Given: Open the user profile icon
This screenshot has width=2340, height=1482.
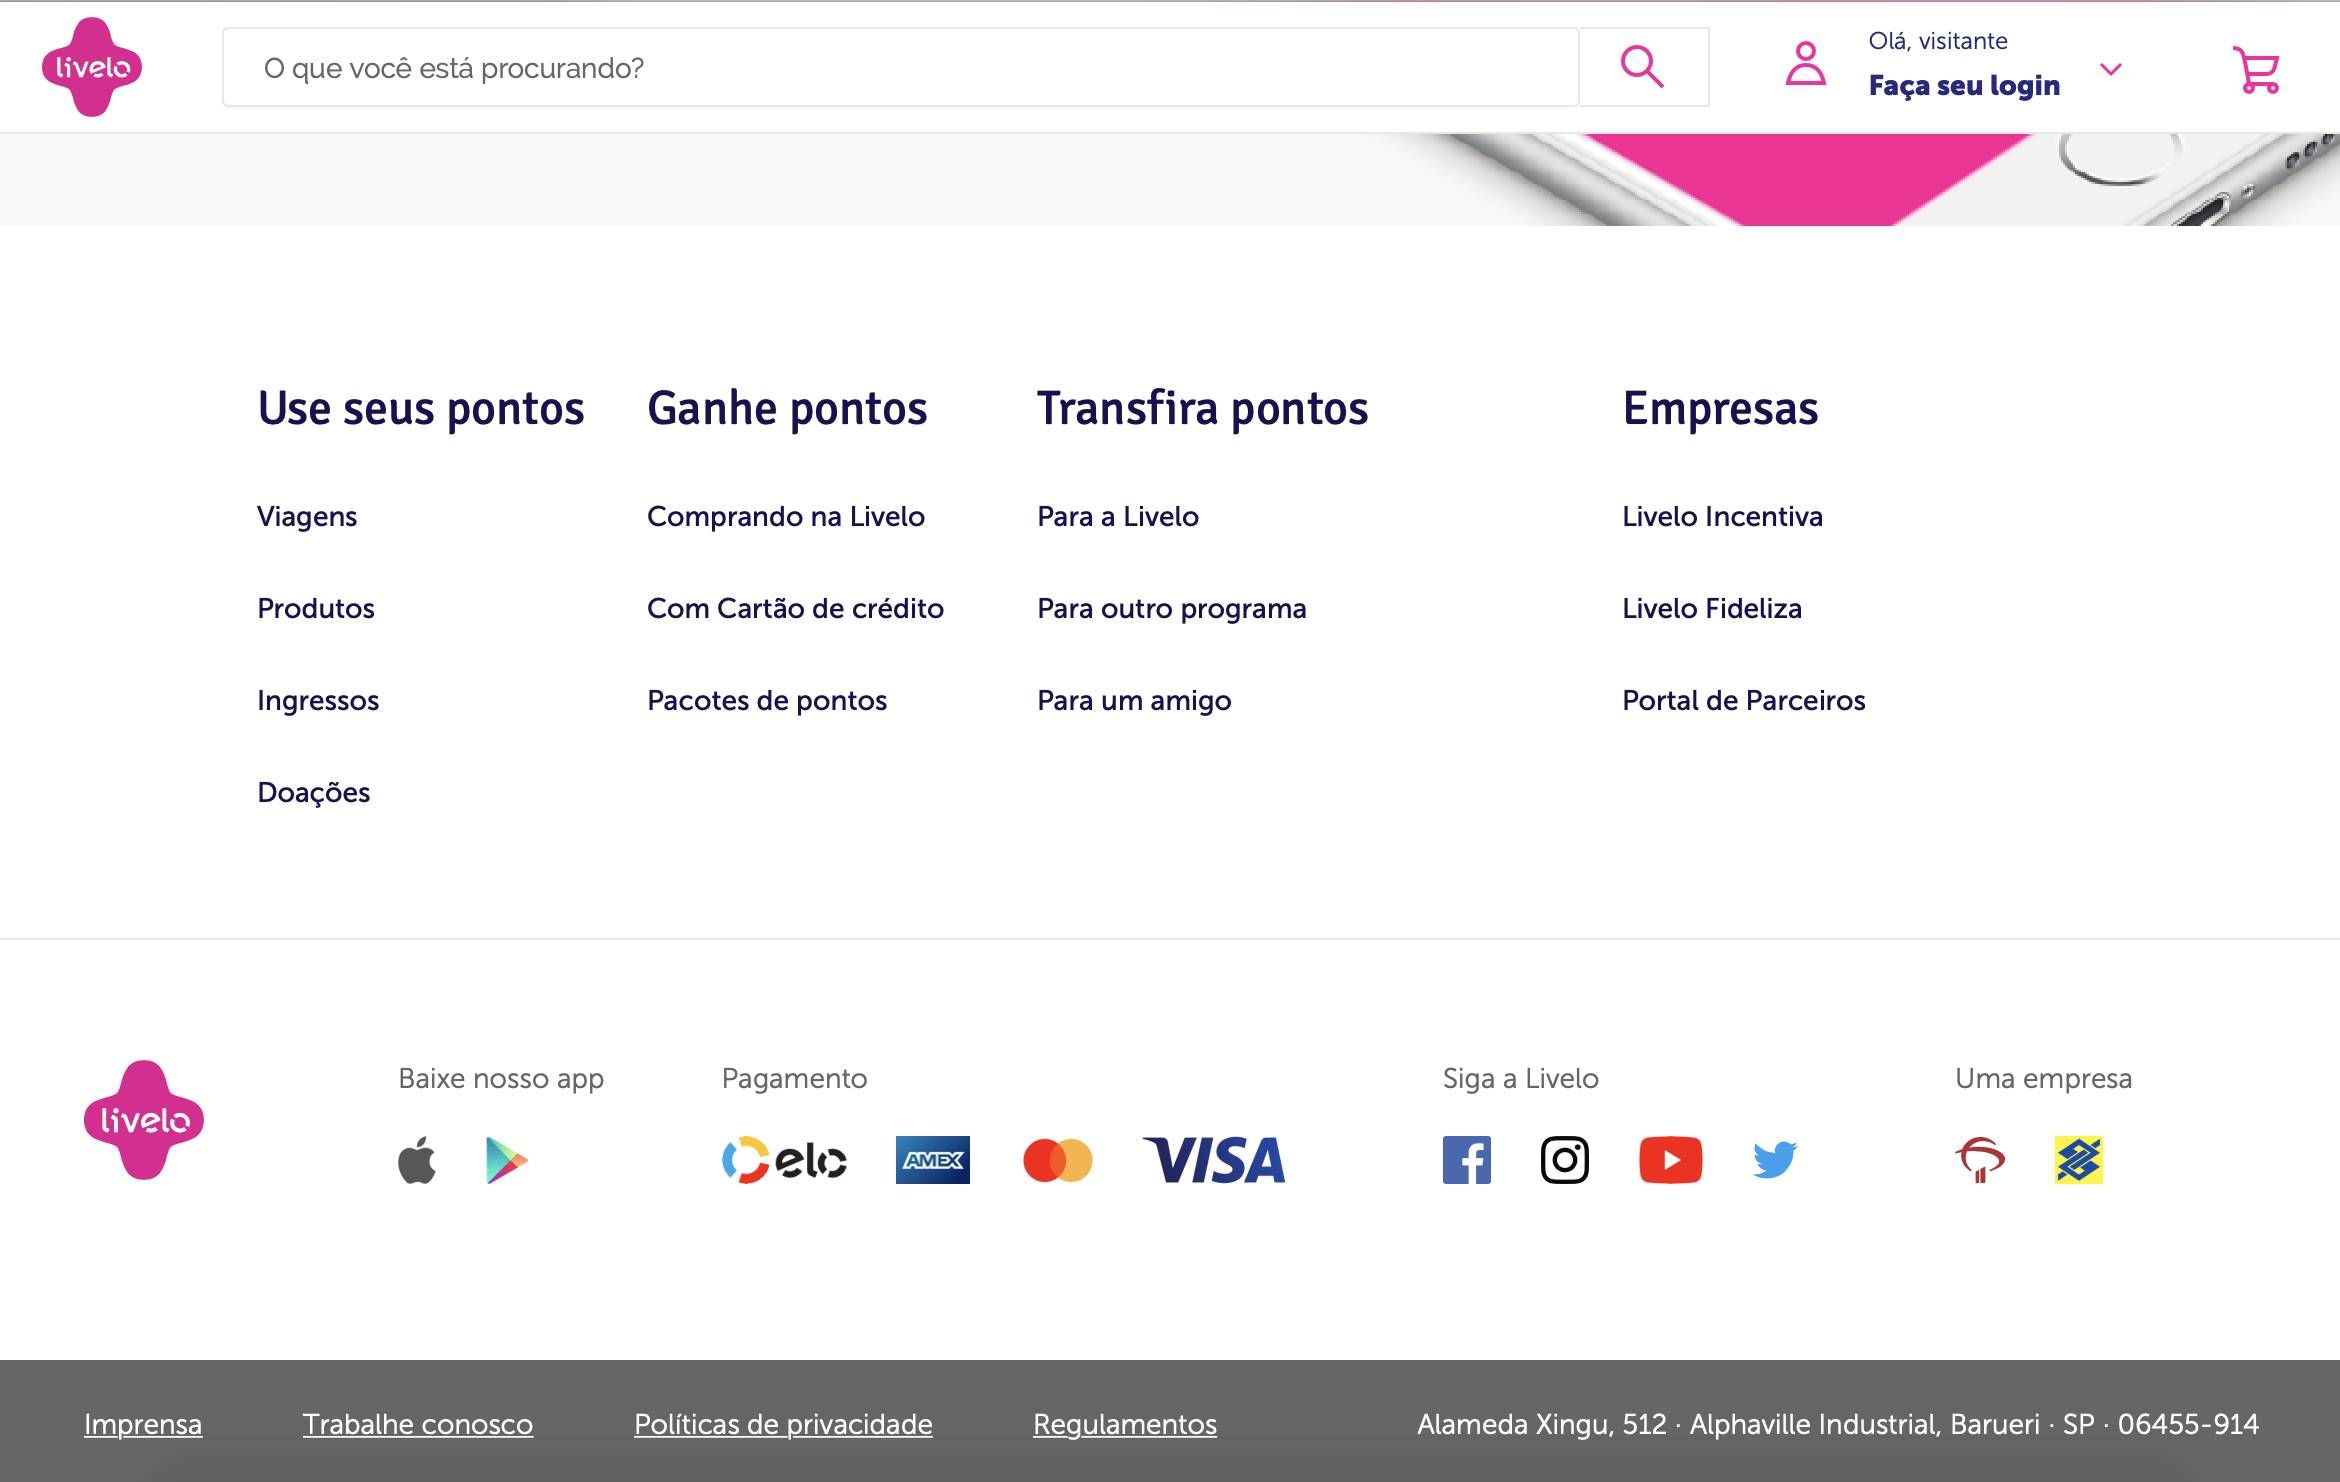Looking at the screenshot, I should click(1805, 64).
